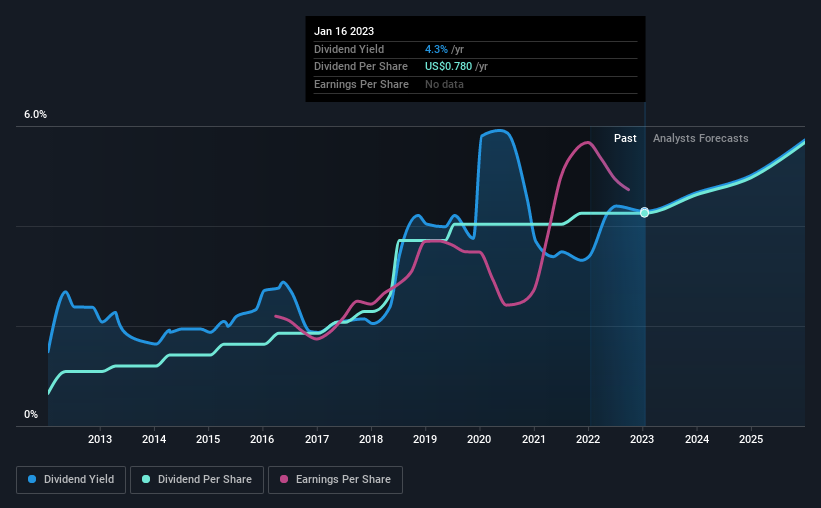
Task: Click the highlighted data point marker at 2023
Action: point(645,212)
